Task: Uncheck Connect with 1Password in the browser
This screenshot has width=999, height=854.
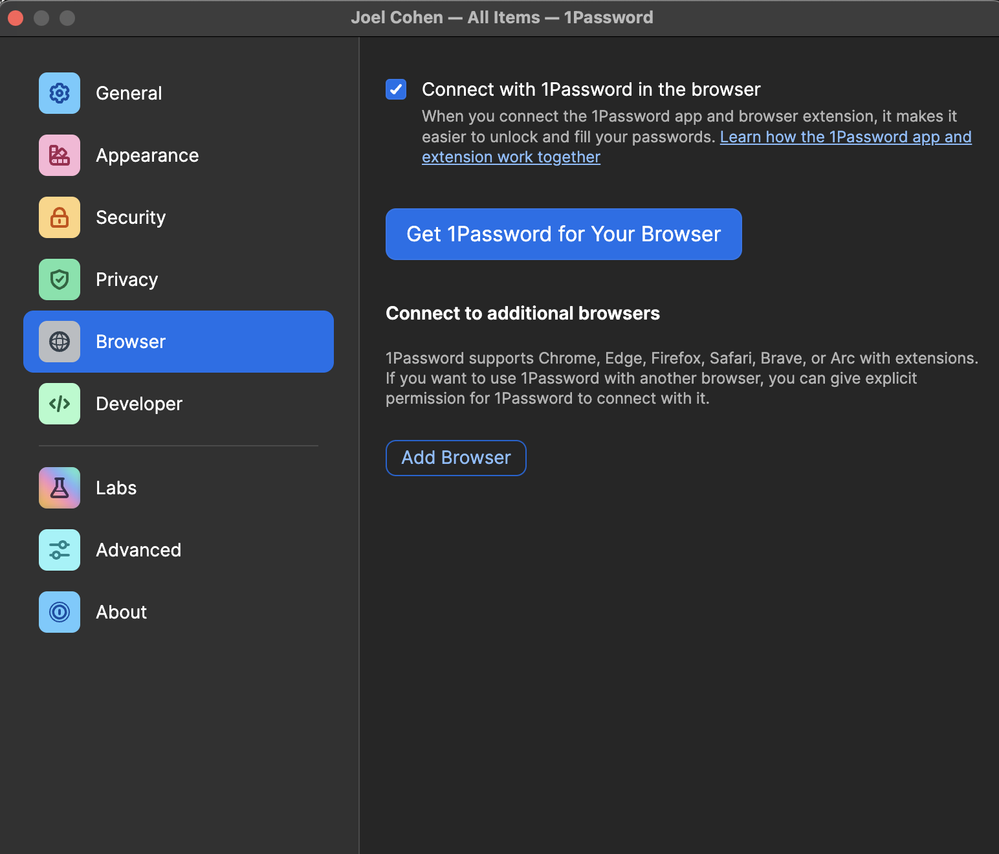Action: [x=396, y=89]
